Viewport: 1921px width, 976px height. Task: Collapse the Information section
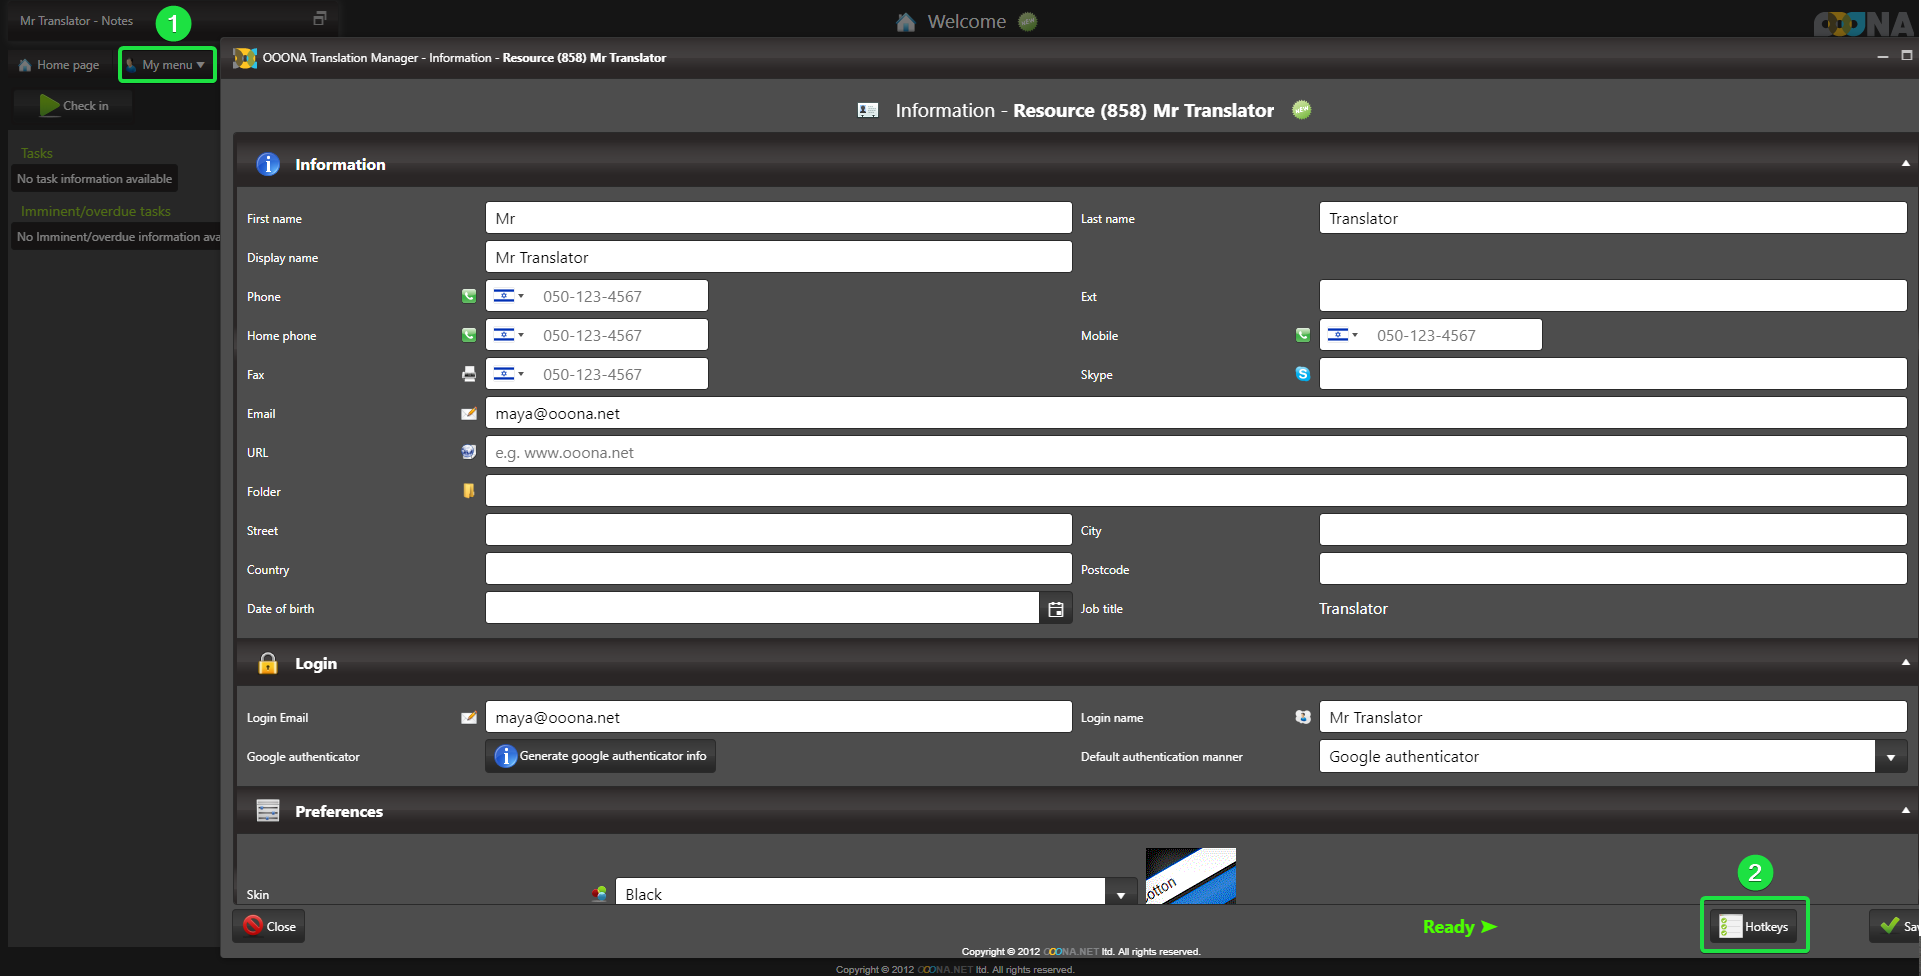pos(1905,164)
